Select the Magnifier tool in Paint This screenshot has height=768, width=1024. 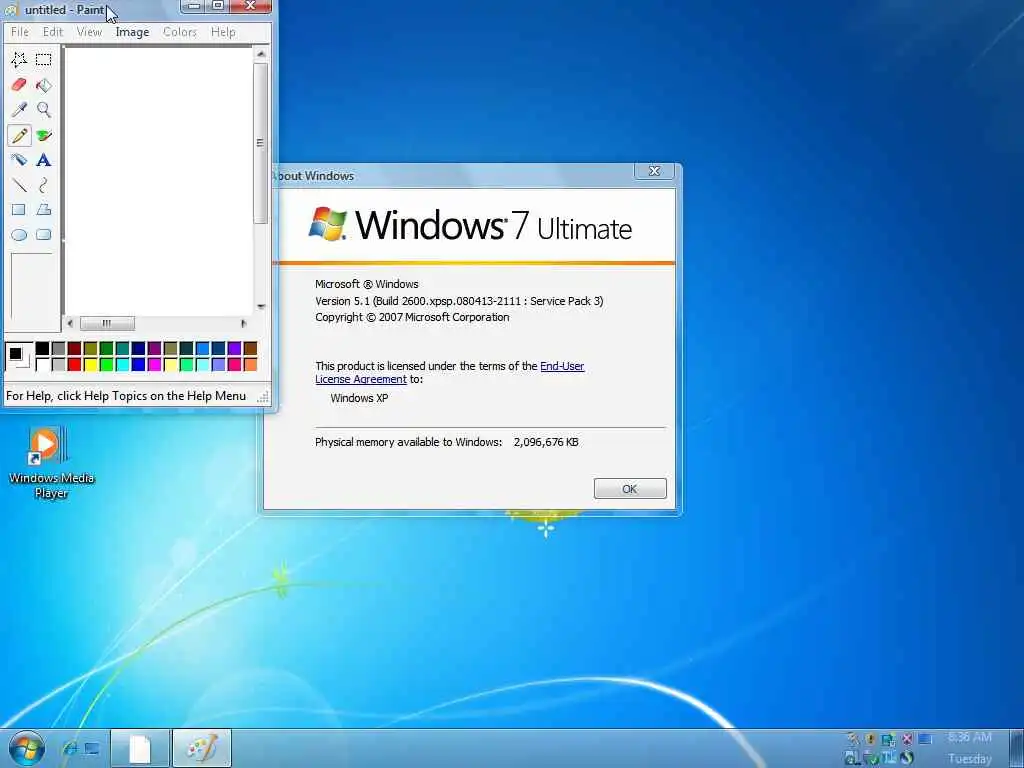(x=44, y=110)
